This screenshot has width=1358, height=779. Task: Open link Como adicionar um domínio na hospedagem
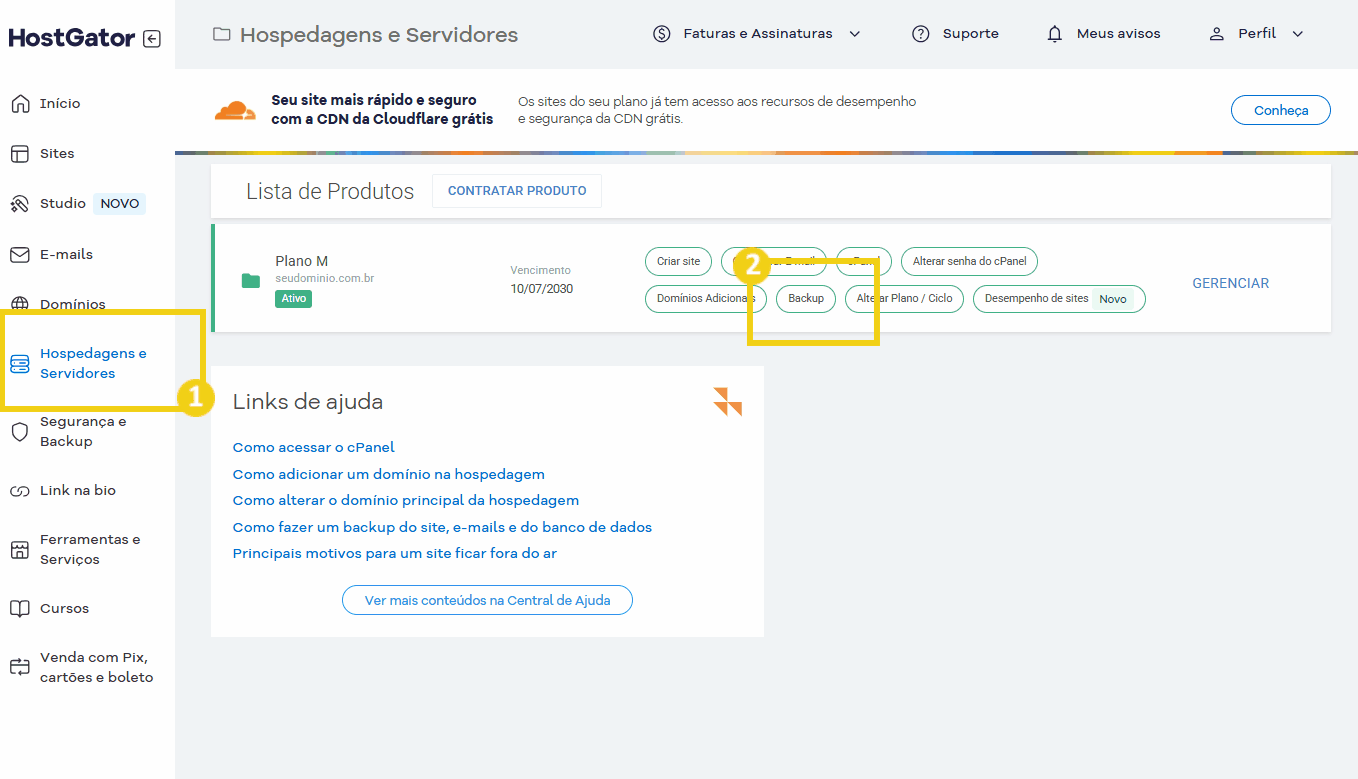(389, 475)
